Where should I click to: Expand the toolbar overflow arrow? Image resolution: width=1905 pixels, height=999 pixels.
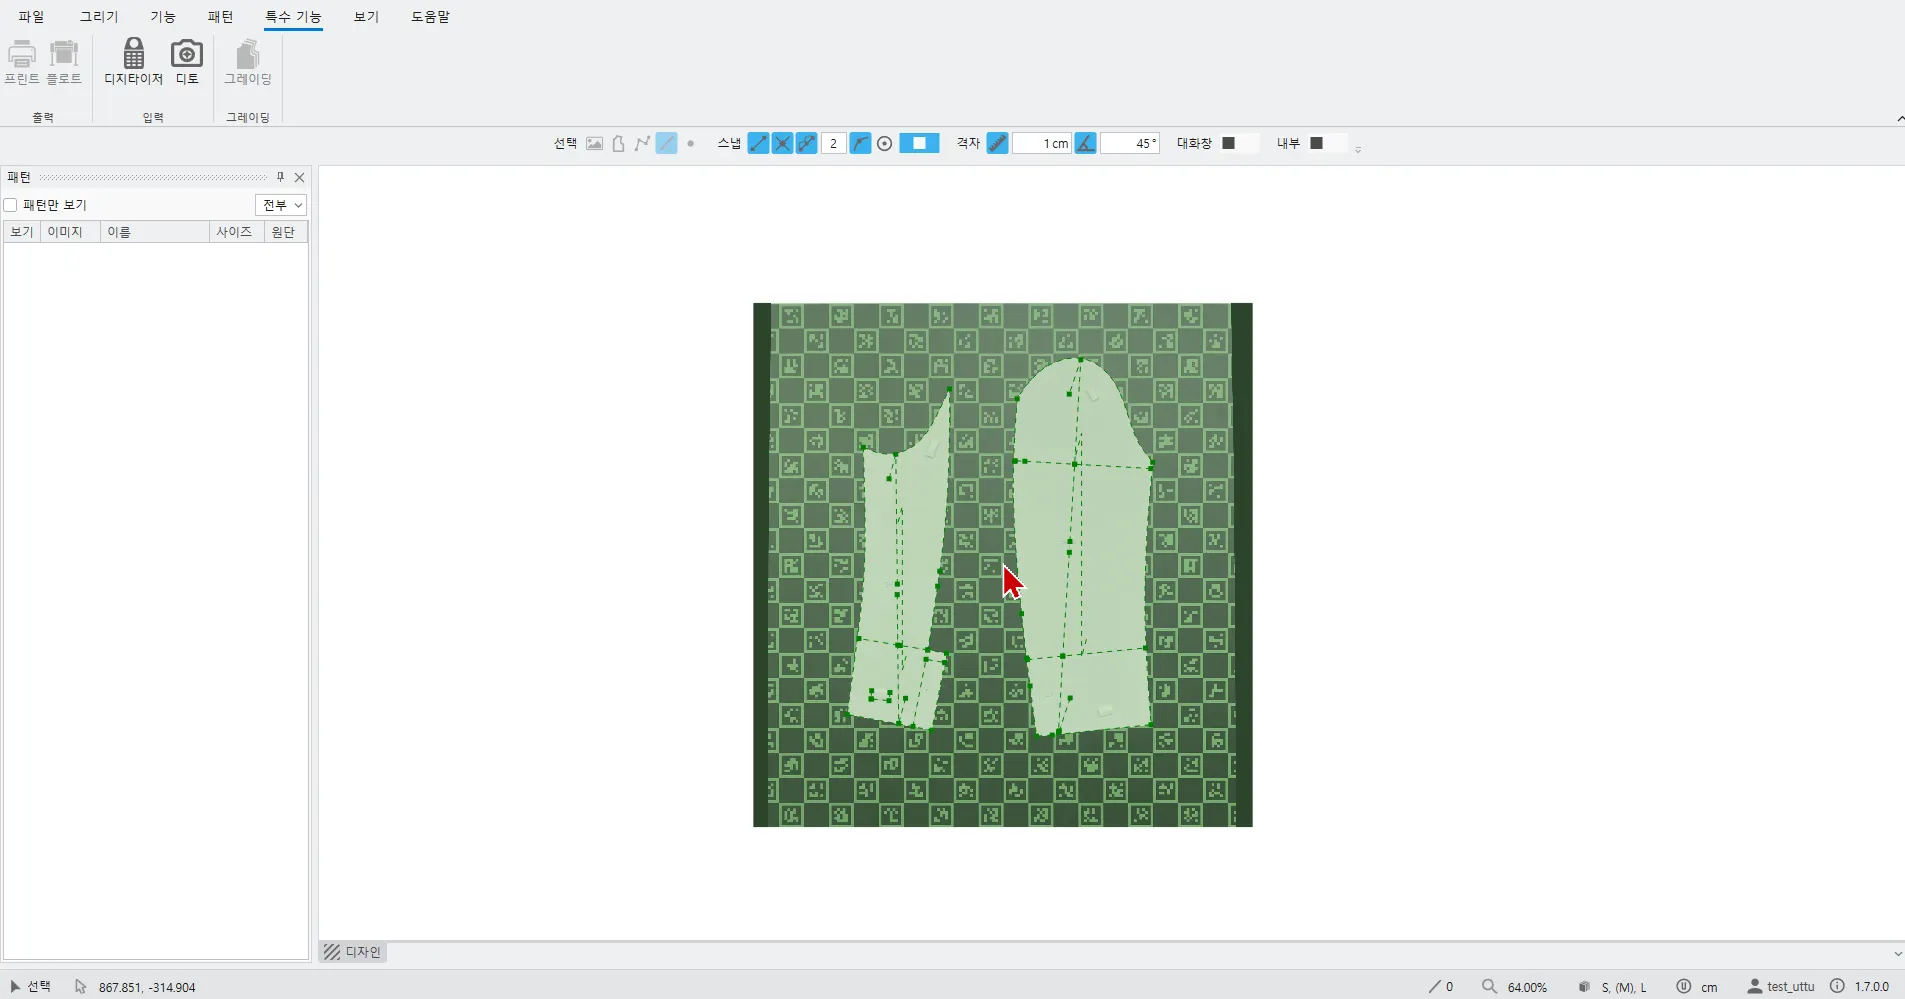(1358, 150)
